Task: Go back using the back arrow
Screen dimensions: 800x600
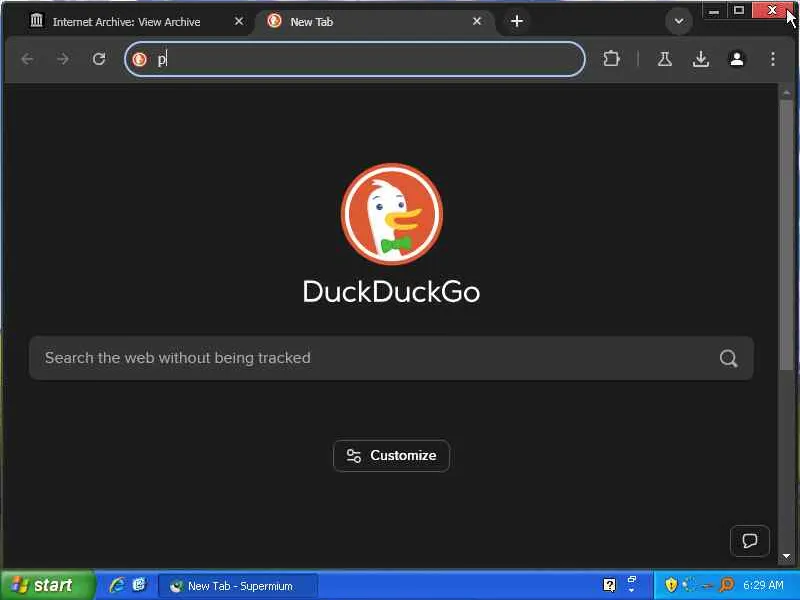Action: coord(28,59)
